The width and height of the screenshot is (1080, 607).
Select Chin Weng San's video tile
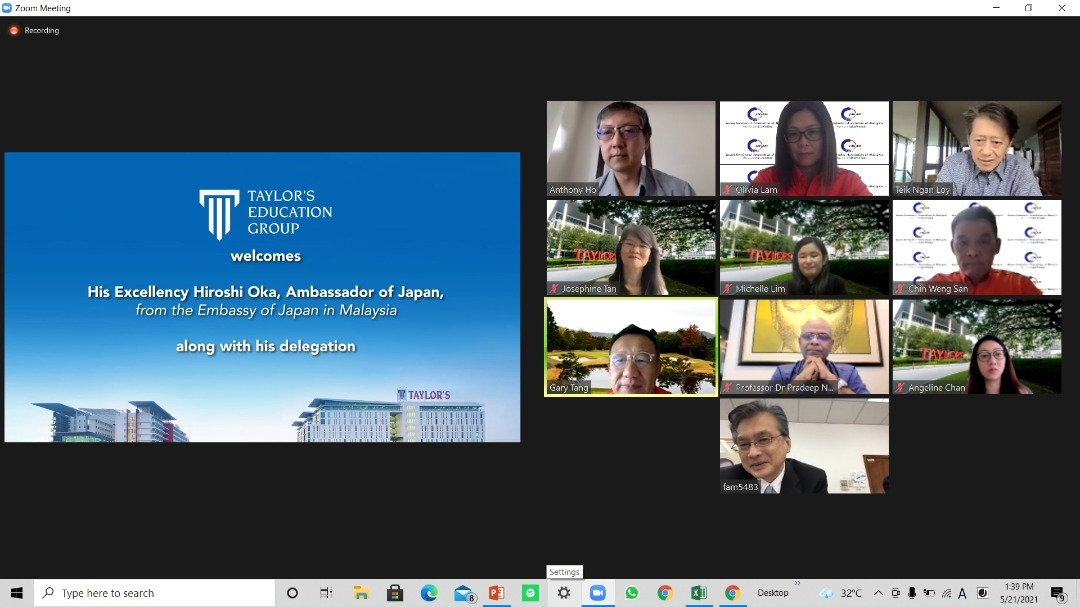[977, 247]
